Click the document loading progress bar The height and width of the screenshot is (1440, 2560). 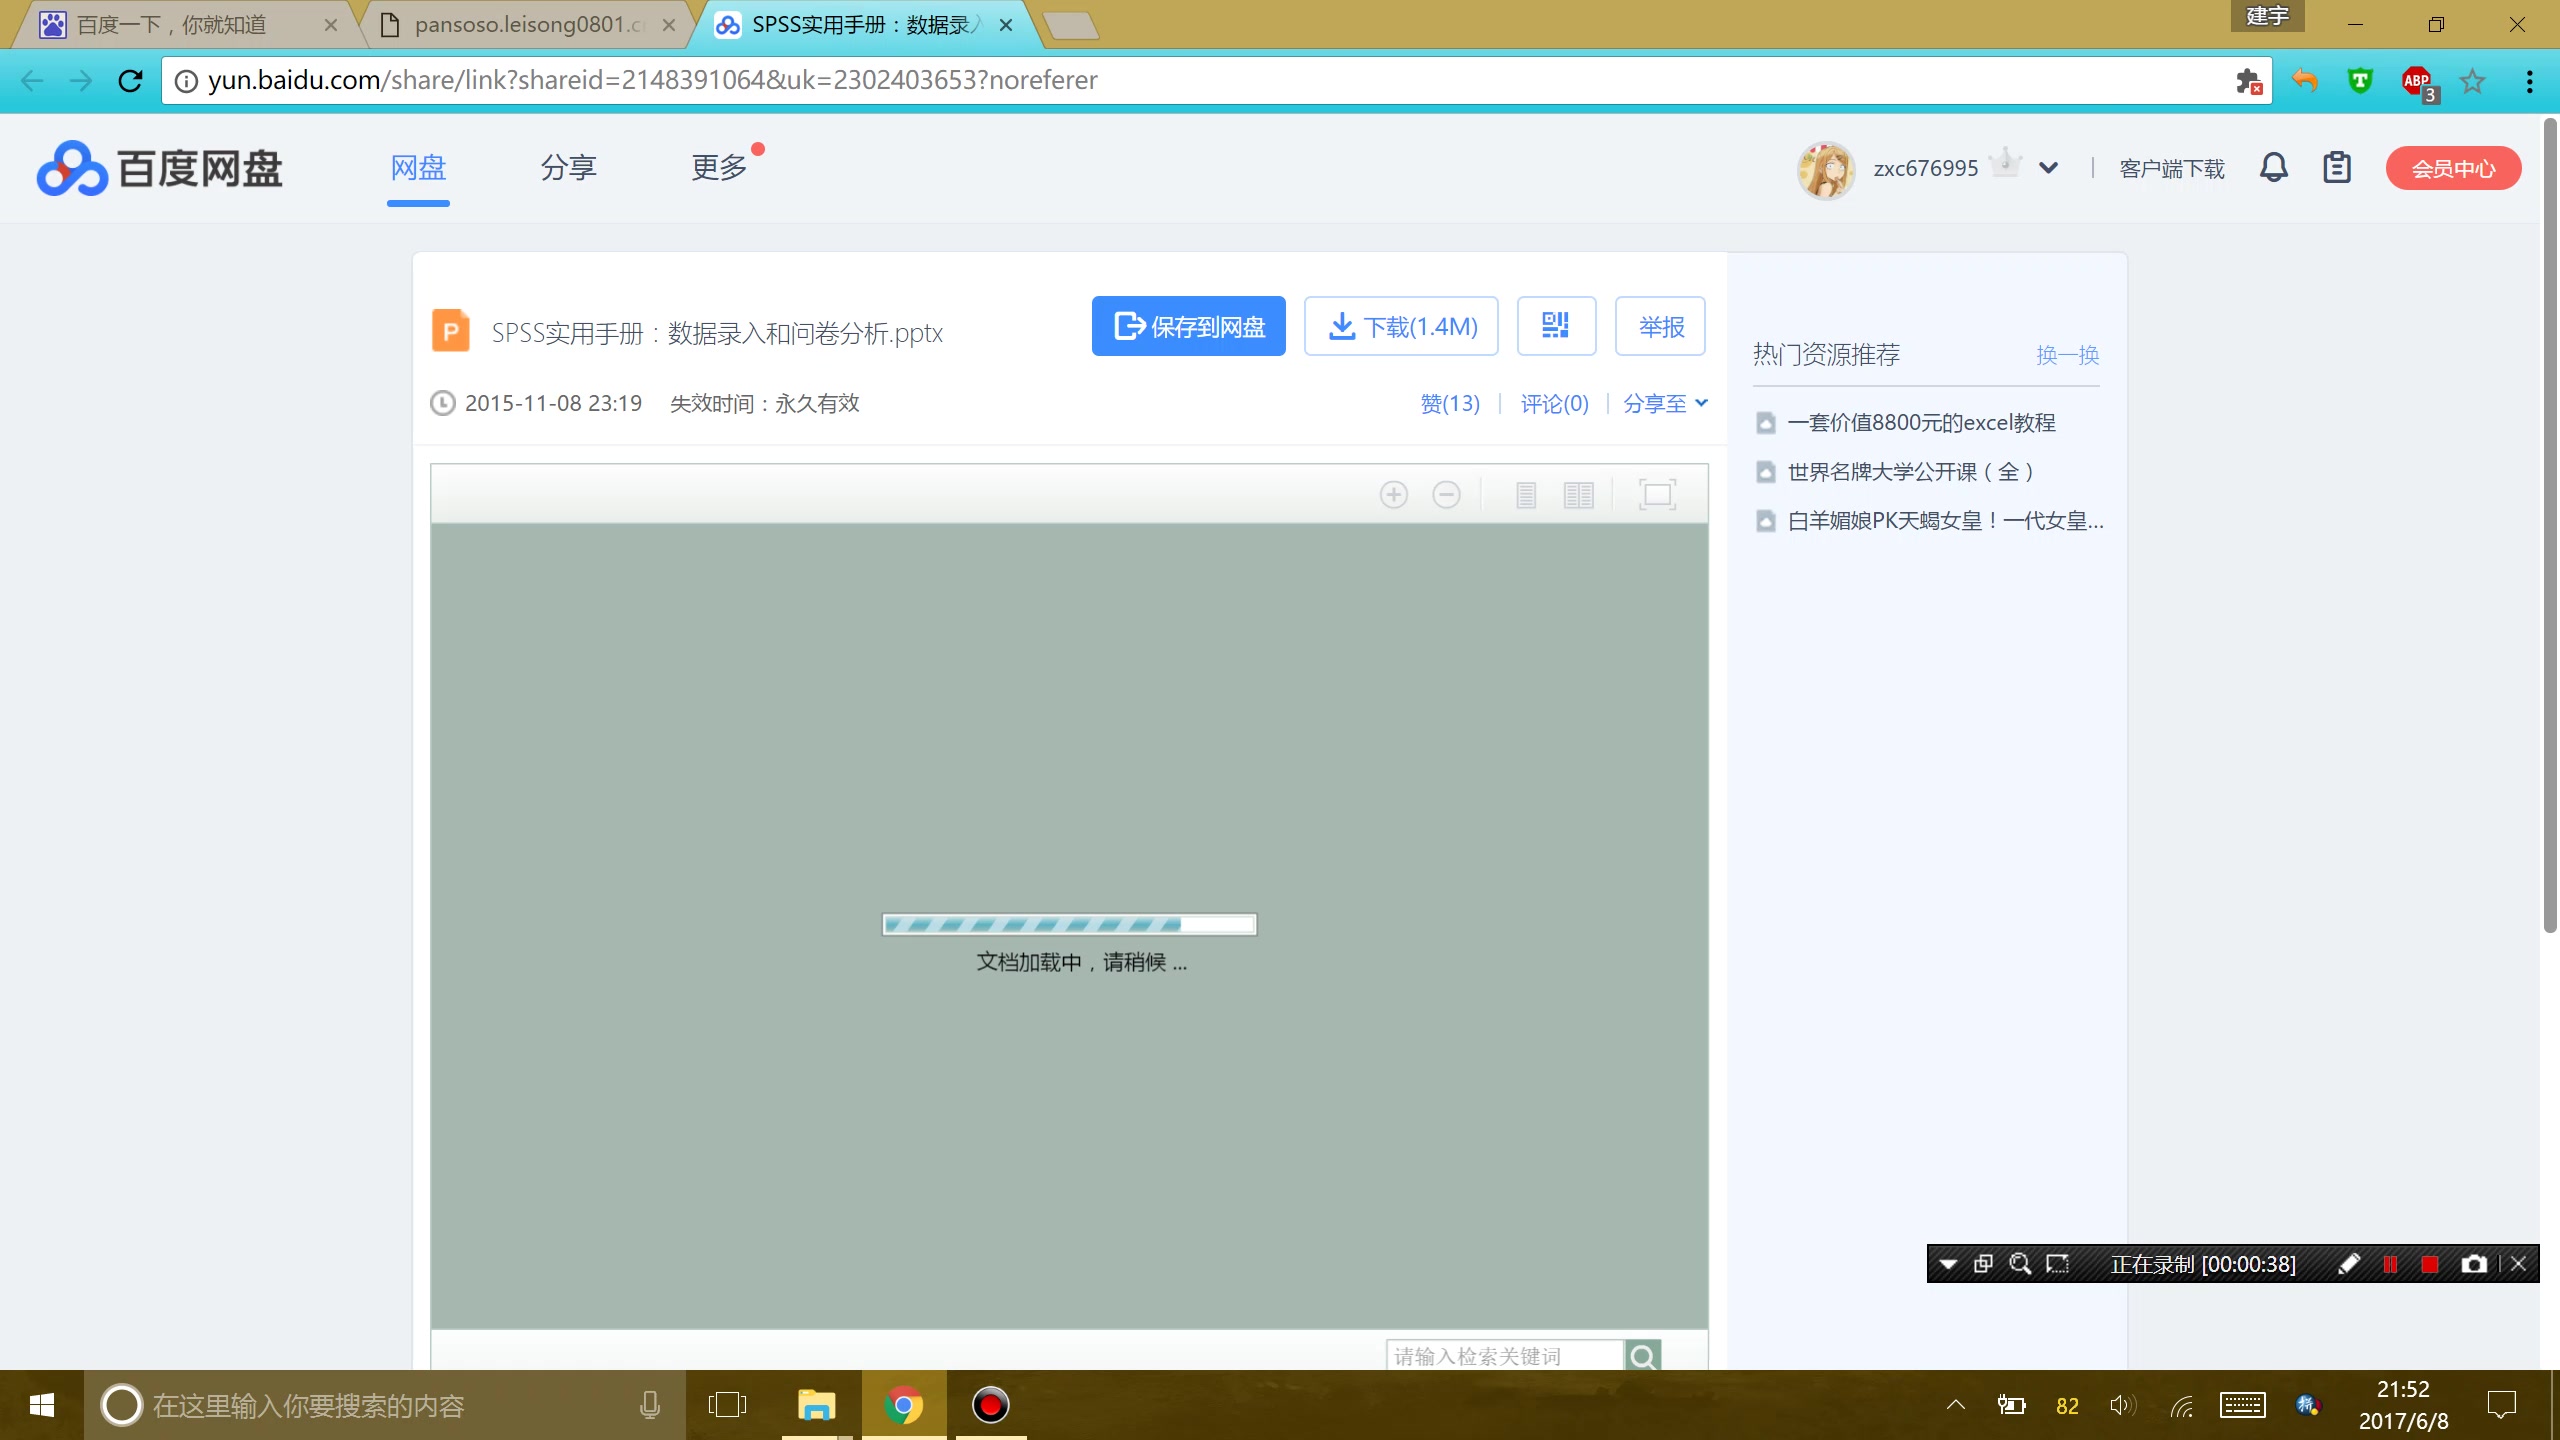[1069, 924]
